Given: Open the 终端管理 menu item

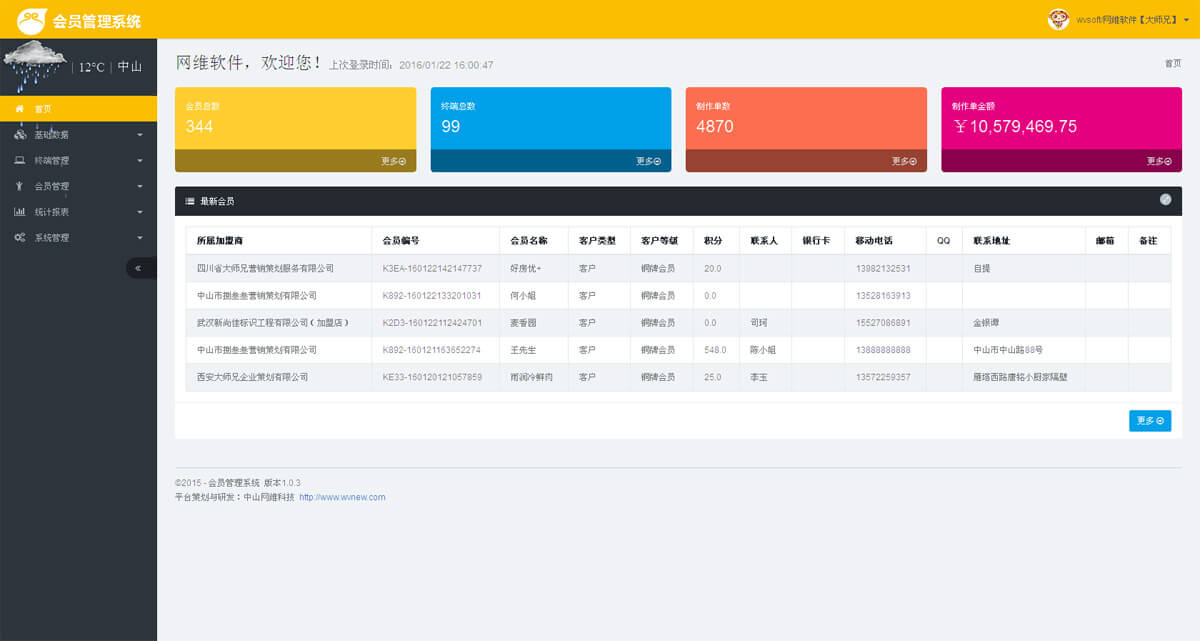Looking at the screenshot, I should [52, 160].
